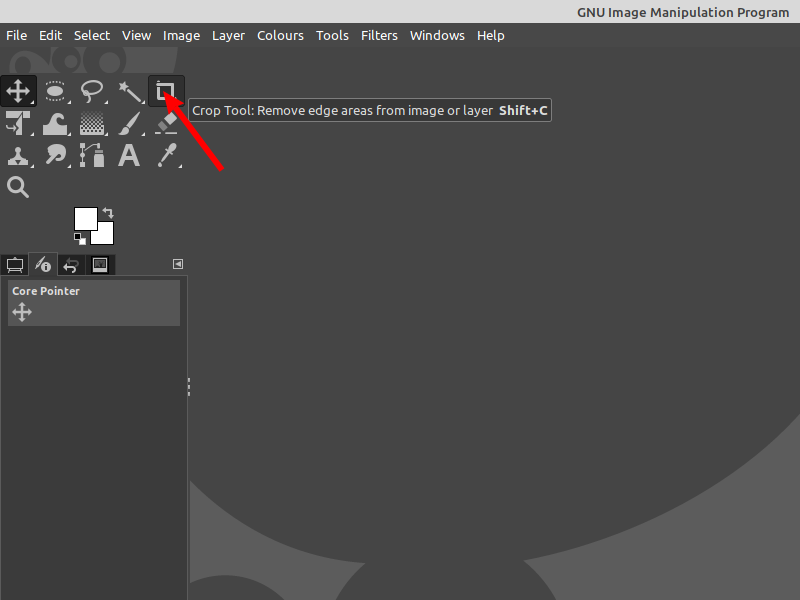800x600 pixels.
Task: Pick the Free Select lasso tool
Action: (92, 90)
